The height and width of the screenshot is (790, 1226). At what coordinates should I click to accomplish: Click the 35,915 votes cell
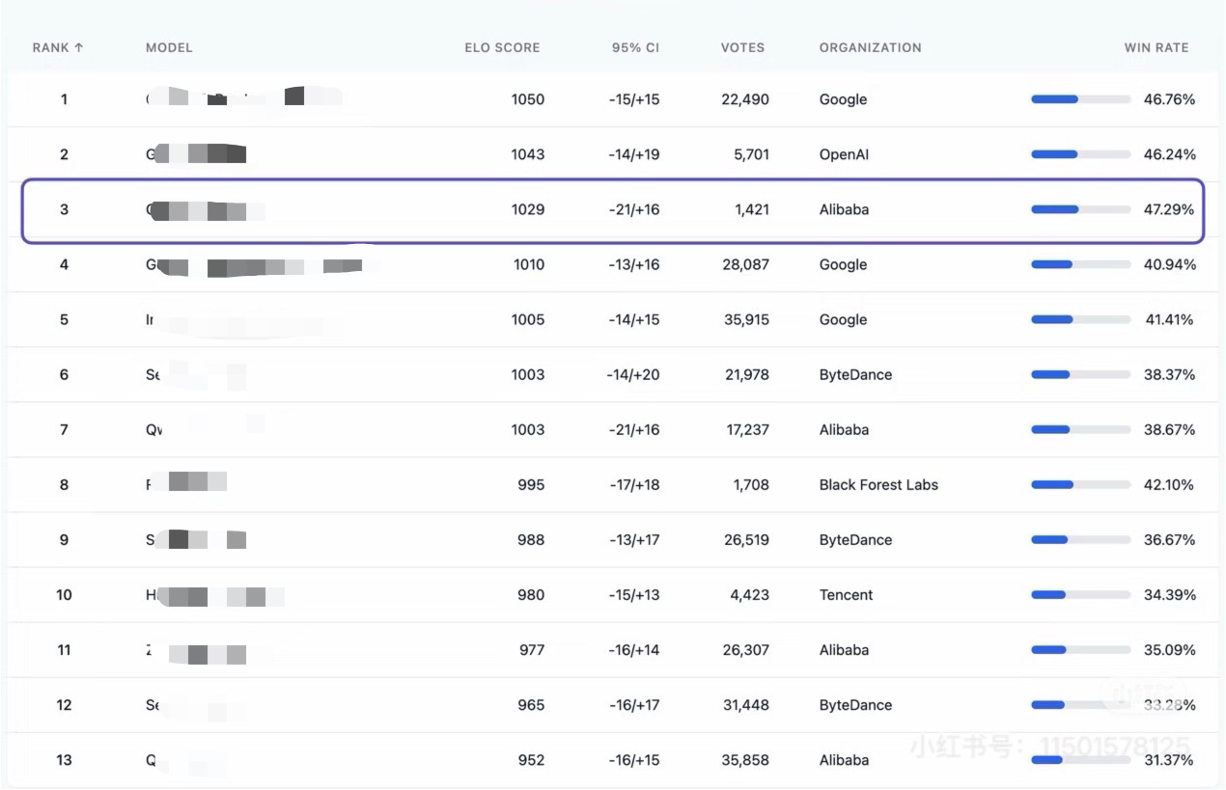[745, 320]
